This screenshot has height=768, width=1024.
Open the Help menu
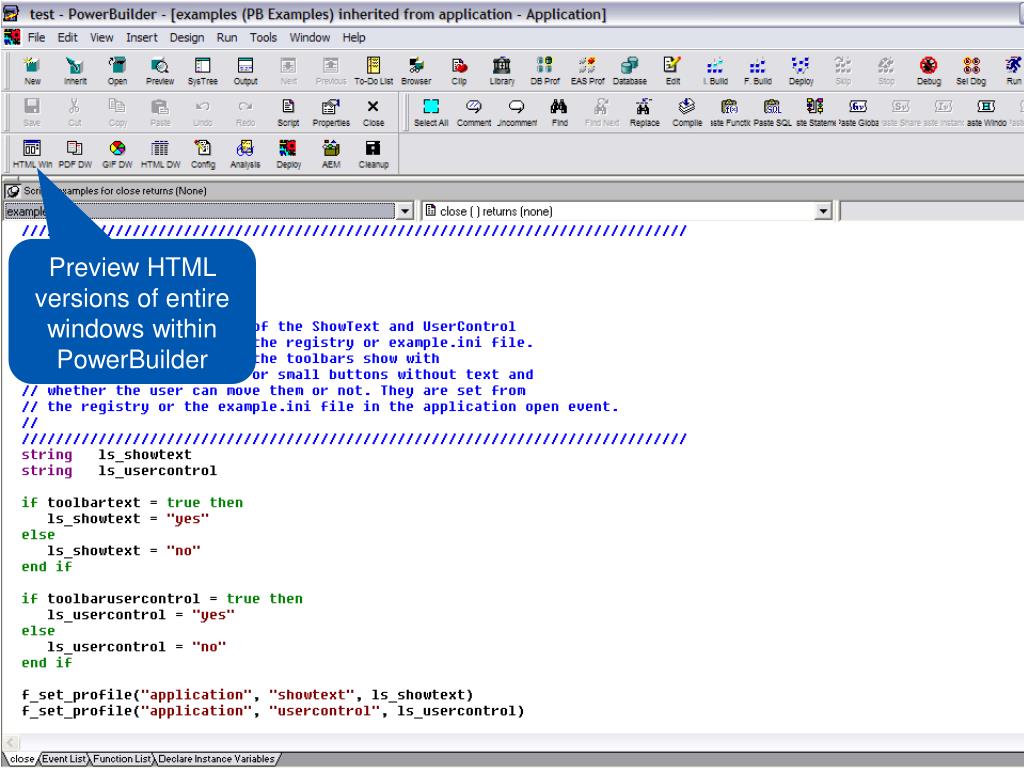pos(354,37)
